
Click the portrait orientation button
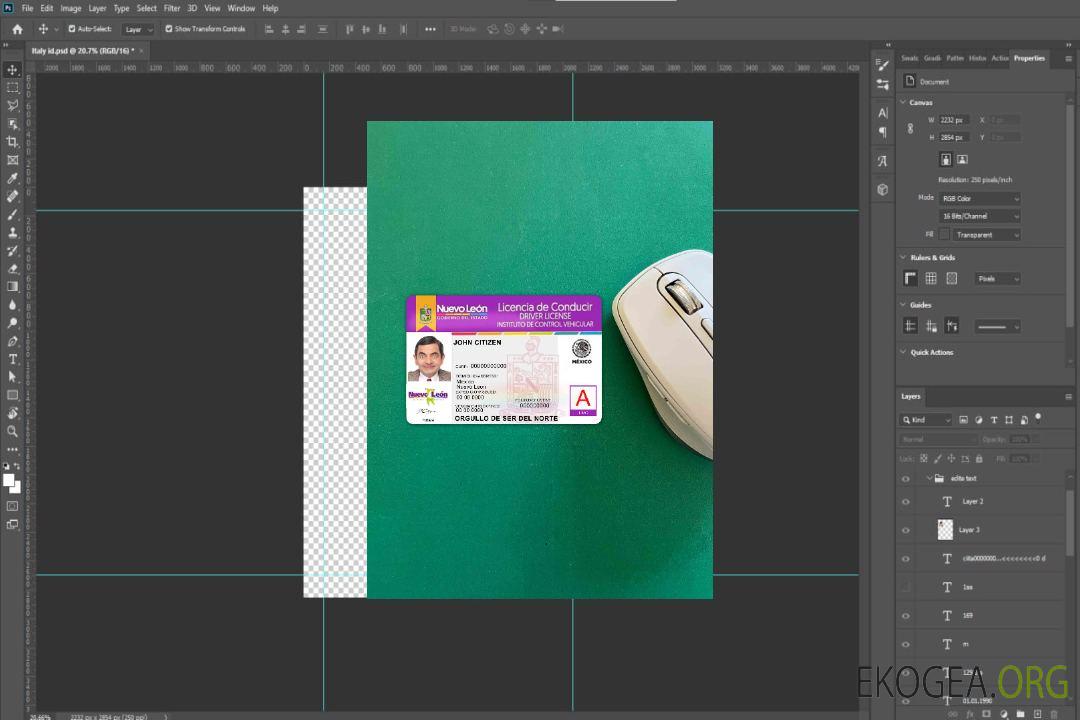click(946, 159)
